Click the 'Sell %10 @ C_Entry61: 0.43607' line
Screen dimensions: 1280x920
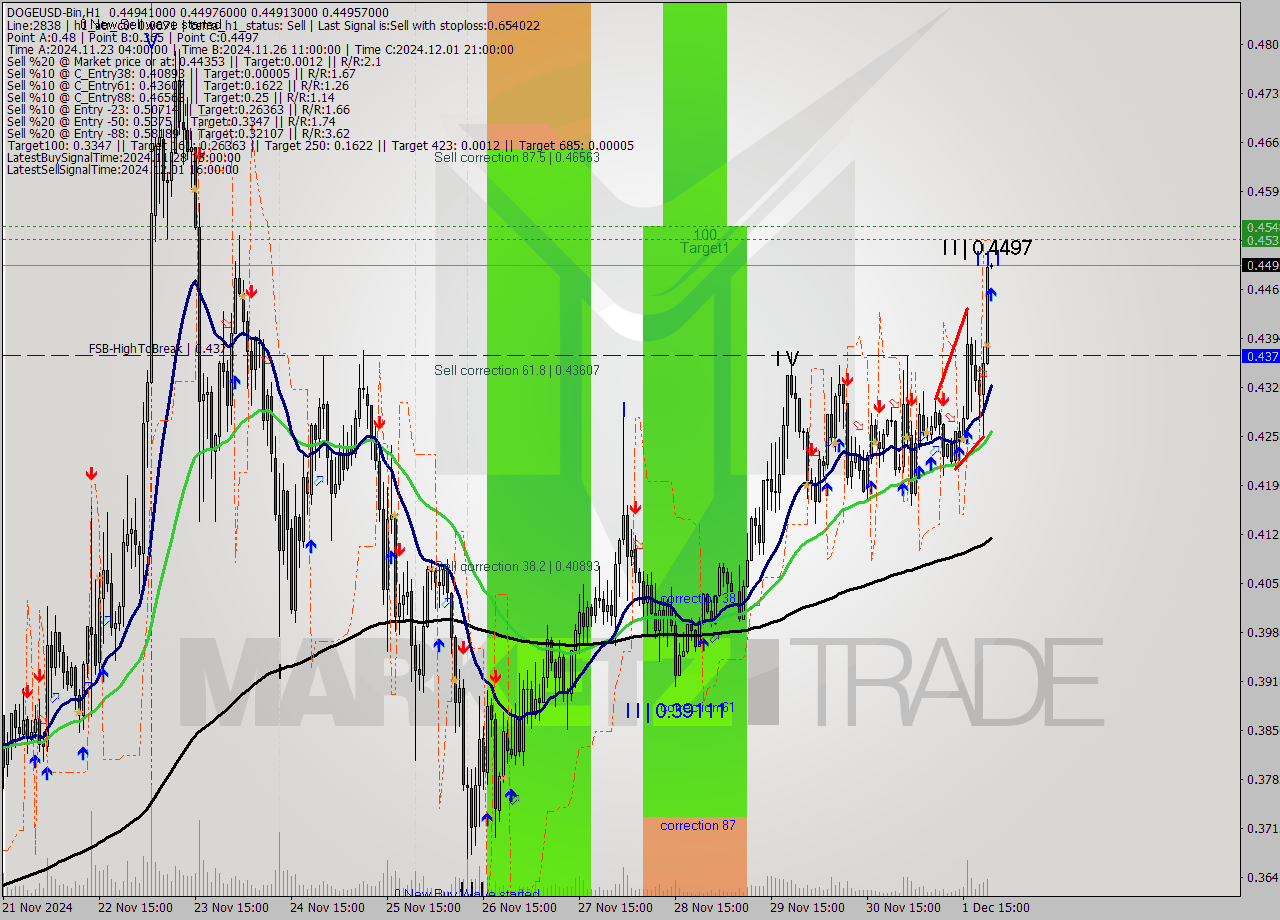(x=177, y=86)
